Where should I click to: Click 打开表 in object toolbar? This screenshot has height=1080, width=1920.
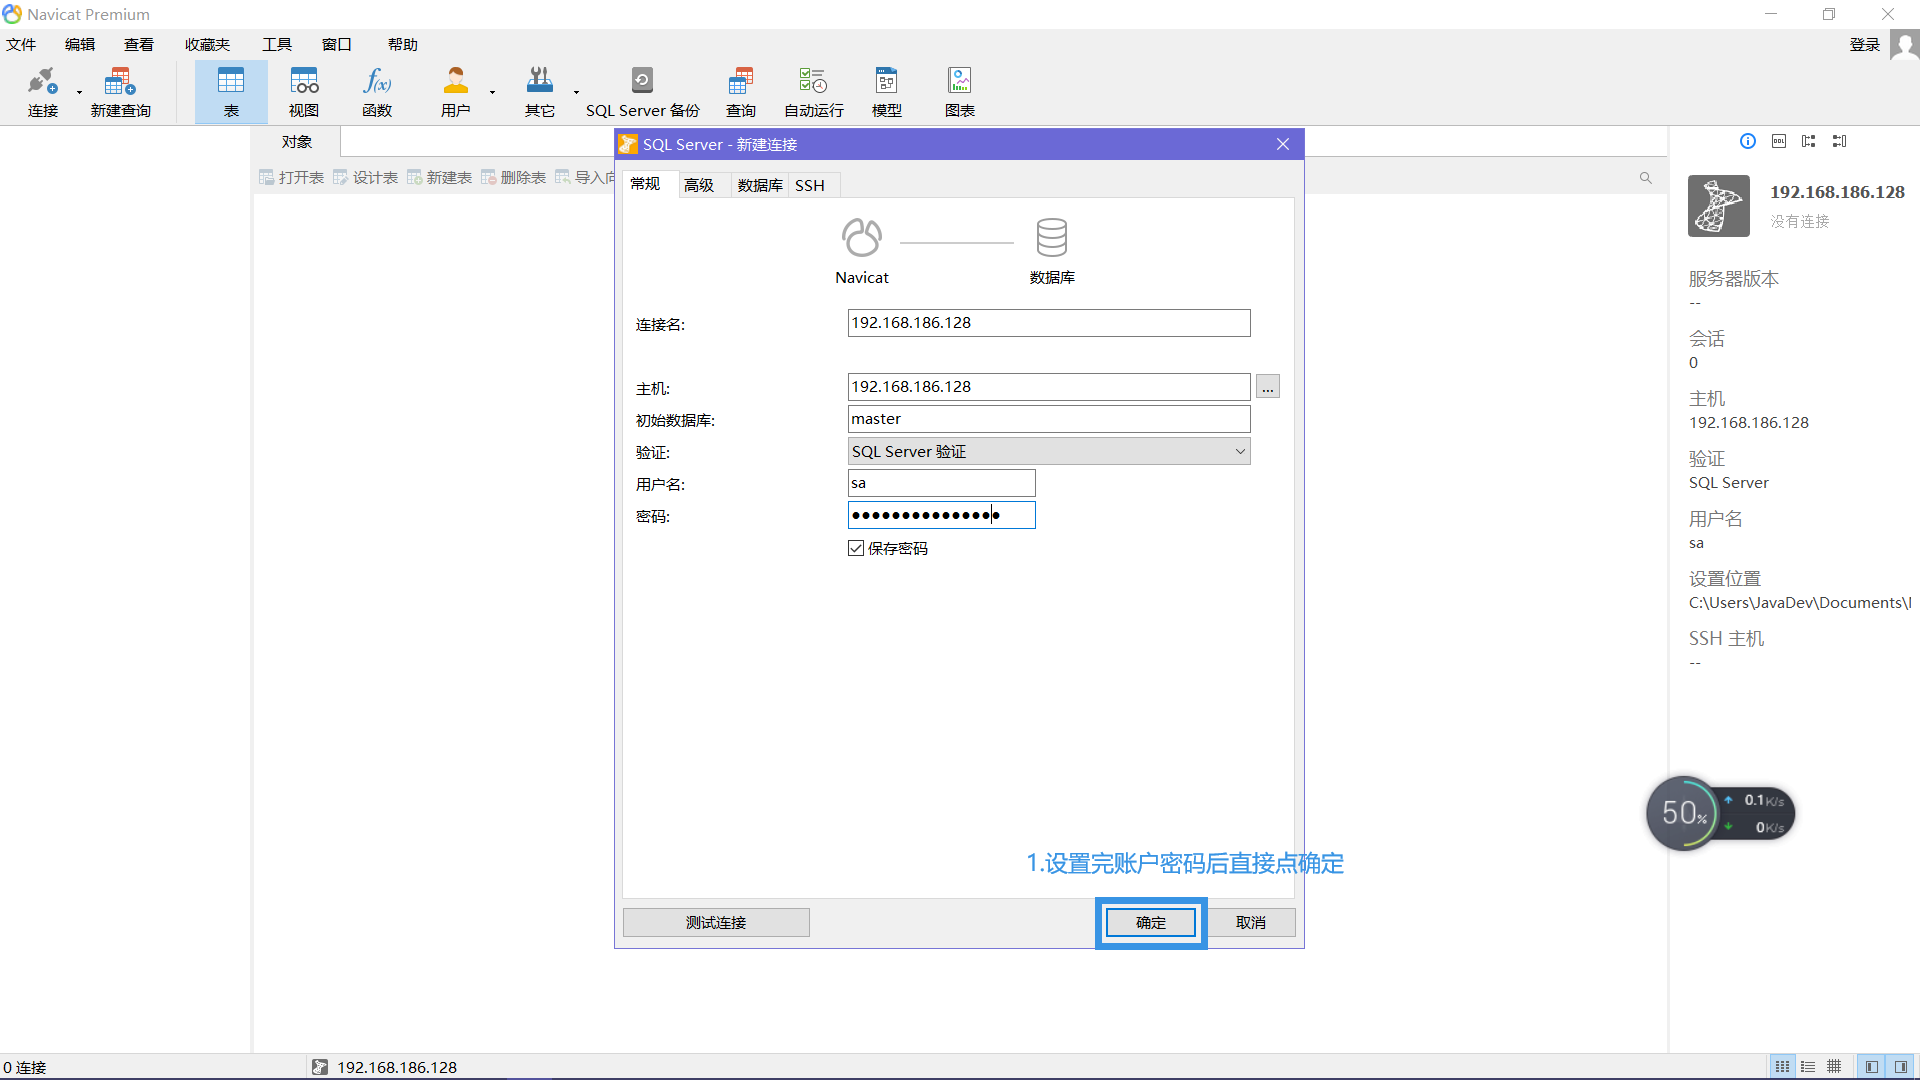[291, 178]
